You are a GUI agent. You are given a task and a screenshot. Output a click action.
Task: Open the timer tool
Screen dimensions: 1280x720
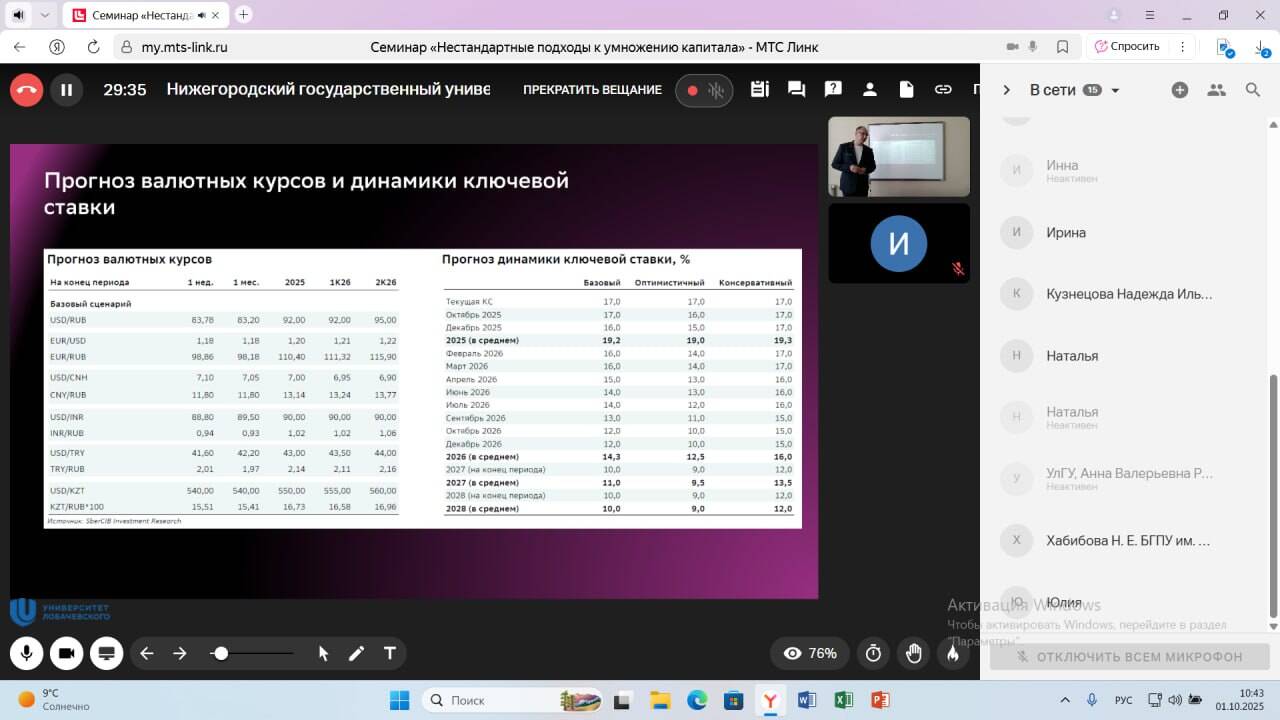click(873, 653)
